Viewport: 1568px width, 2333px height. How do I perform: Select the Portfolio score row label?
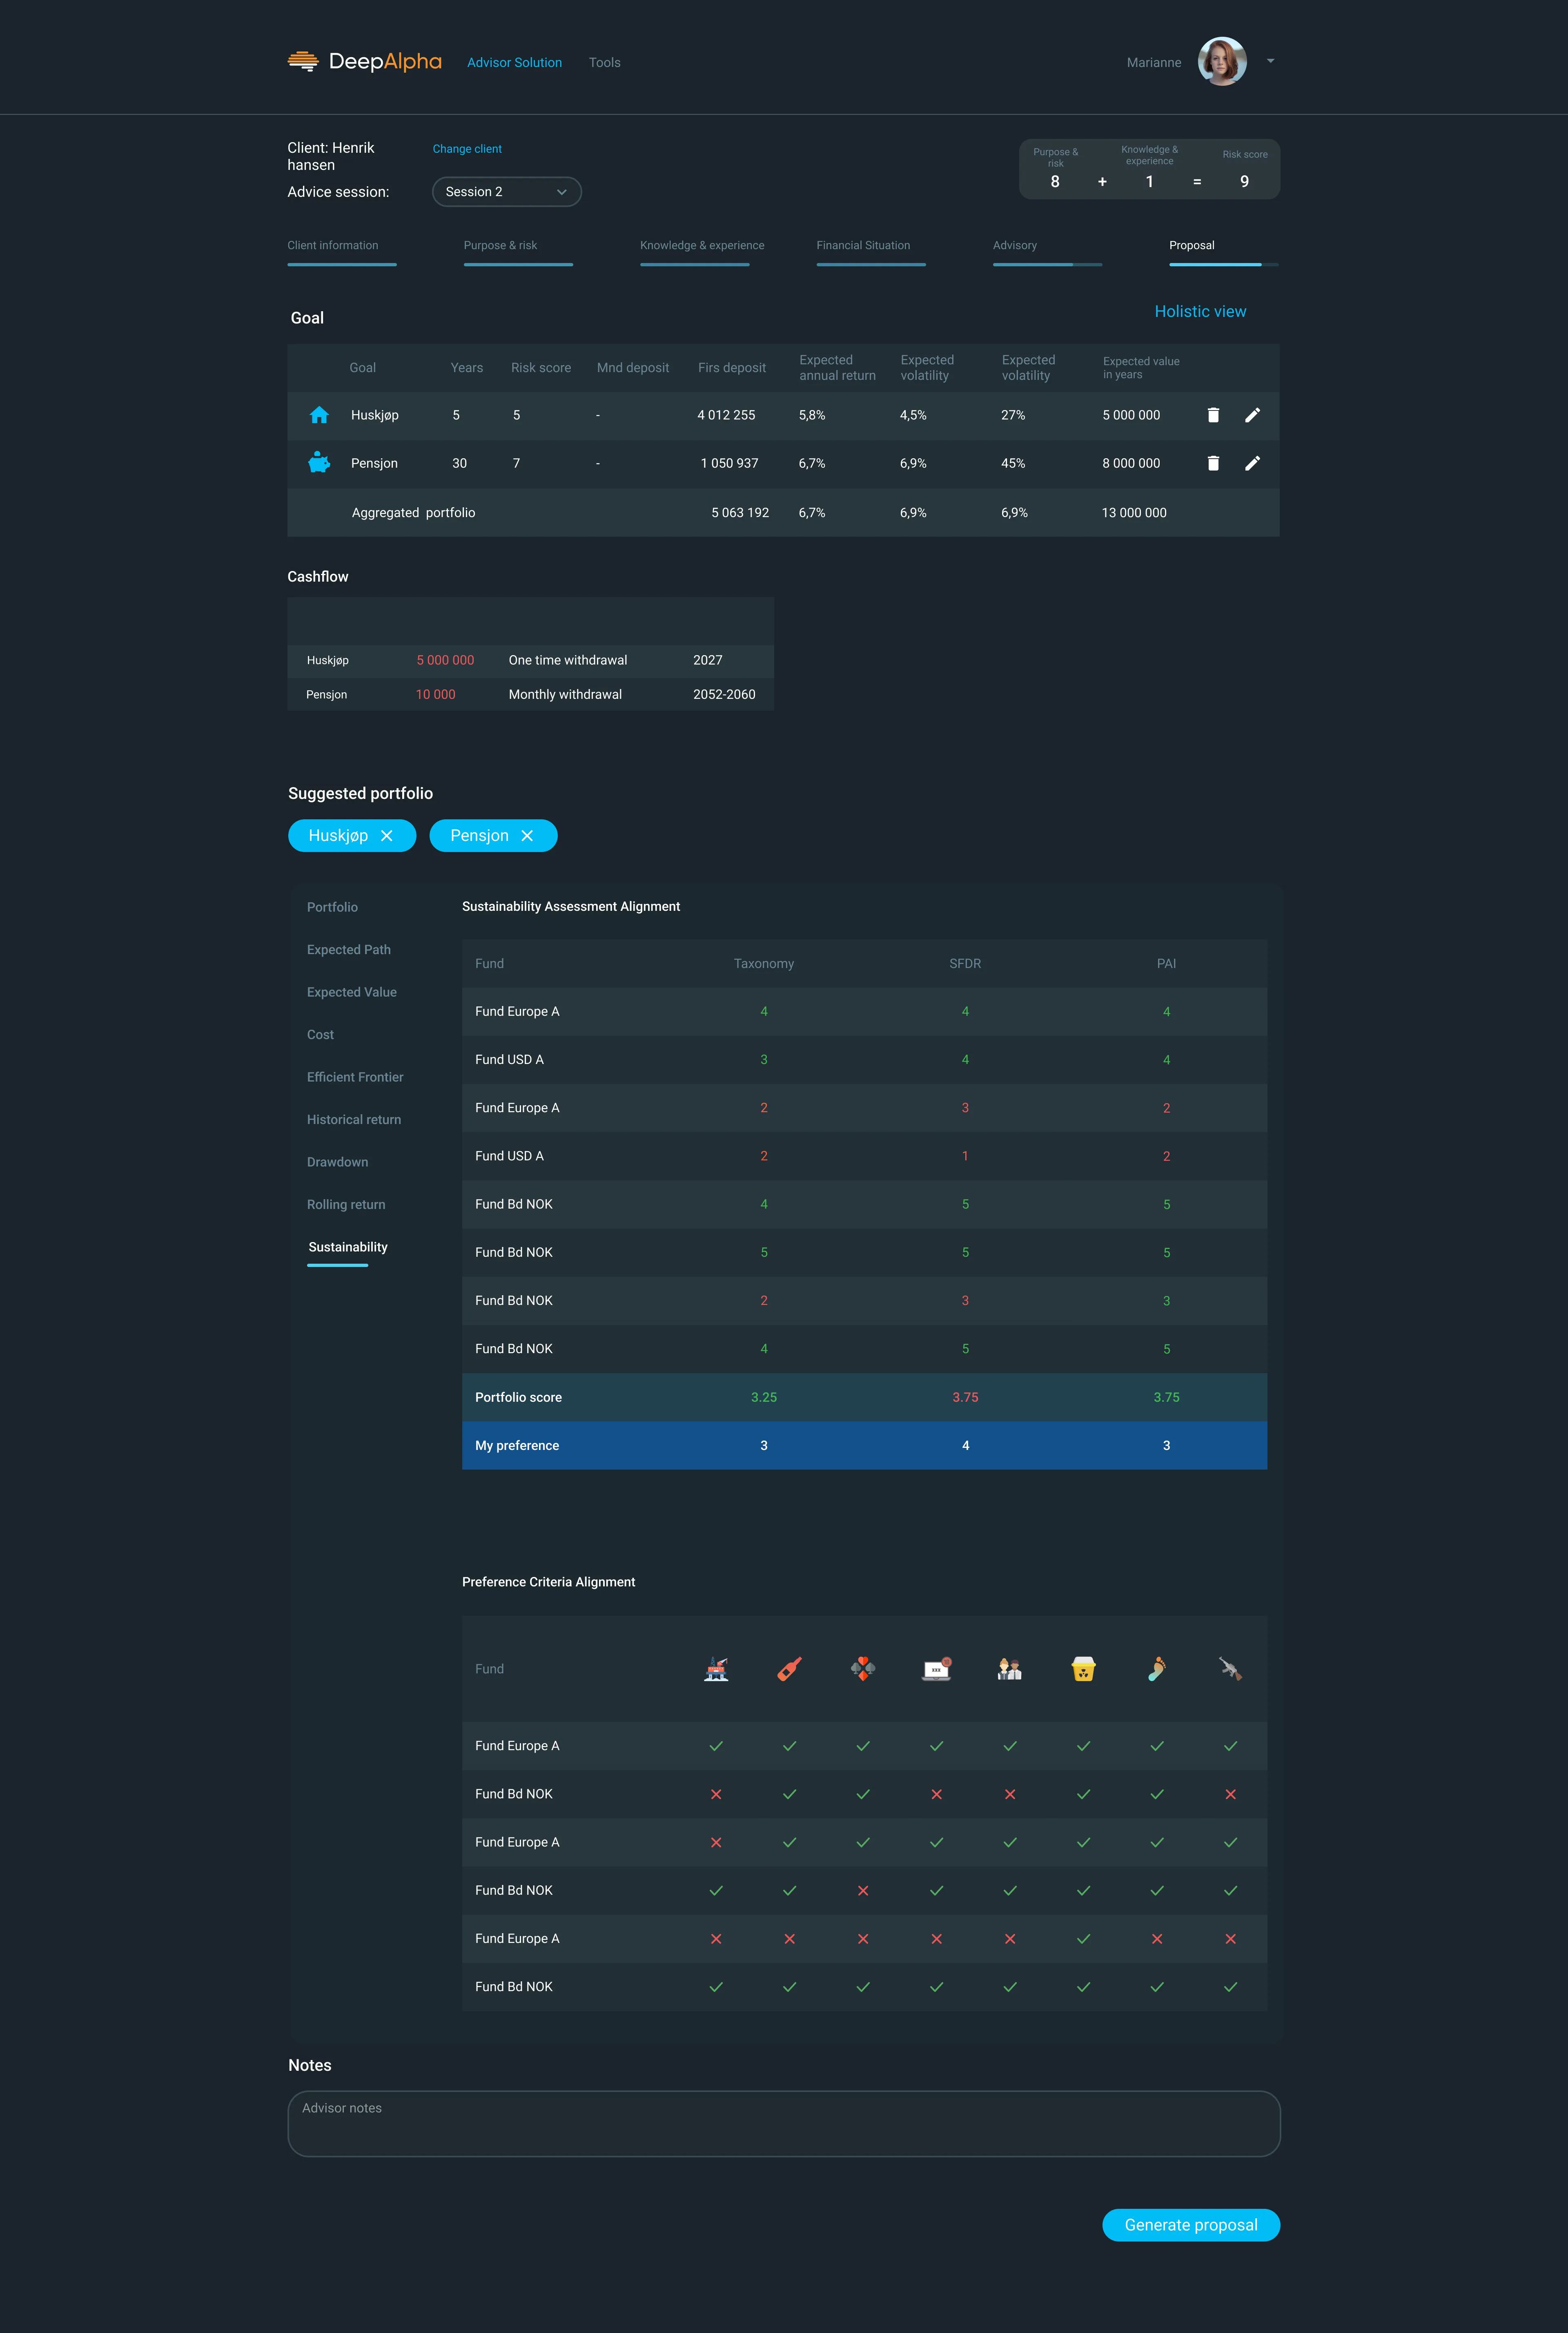(x=518, y=1398)
